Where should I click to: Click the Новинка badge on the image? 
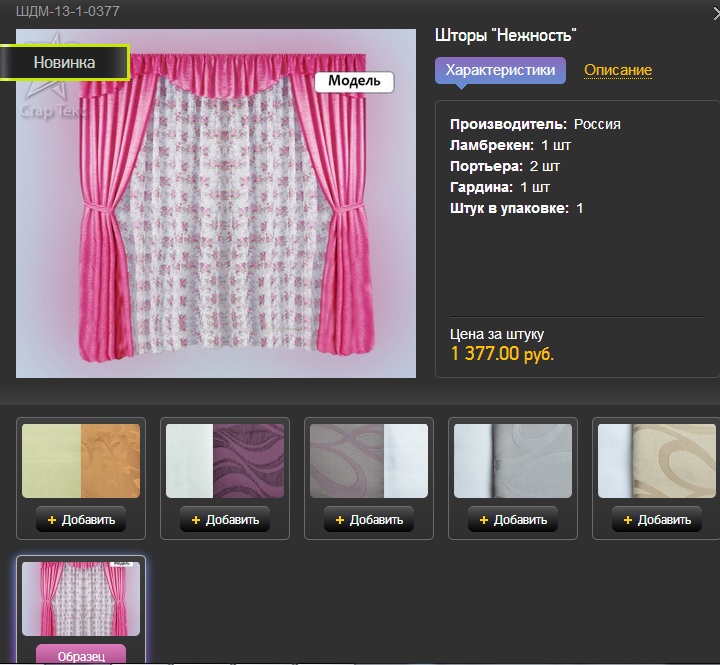coord(65,62)
